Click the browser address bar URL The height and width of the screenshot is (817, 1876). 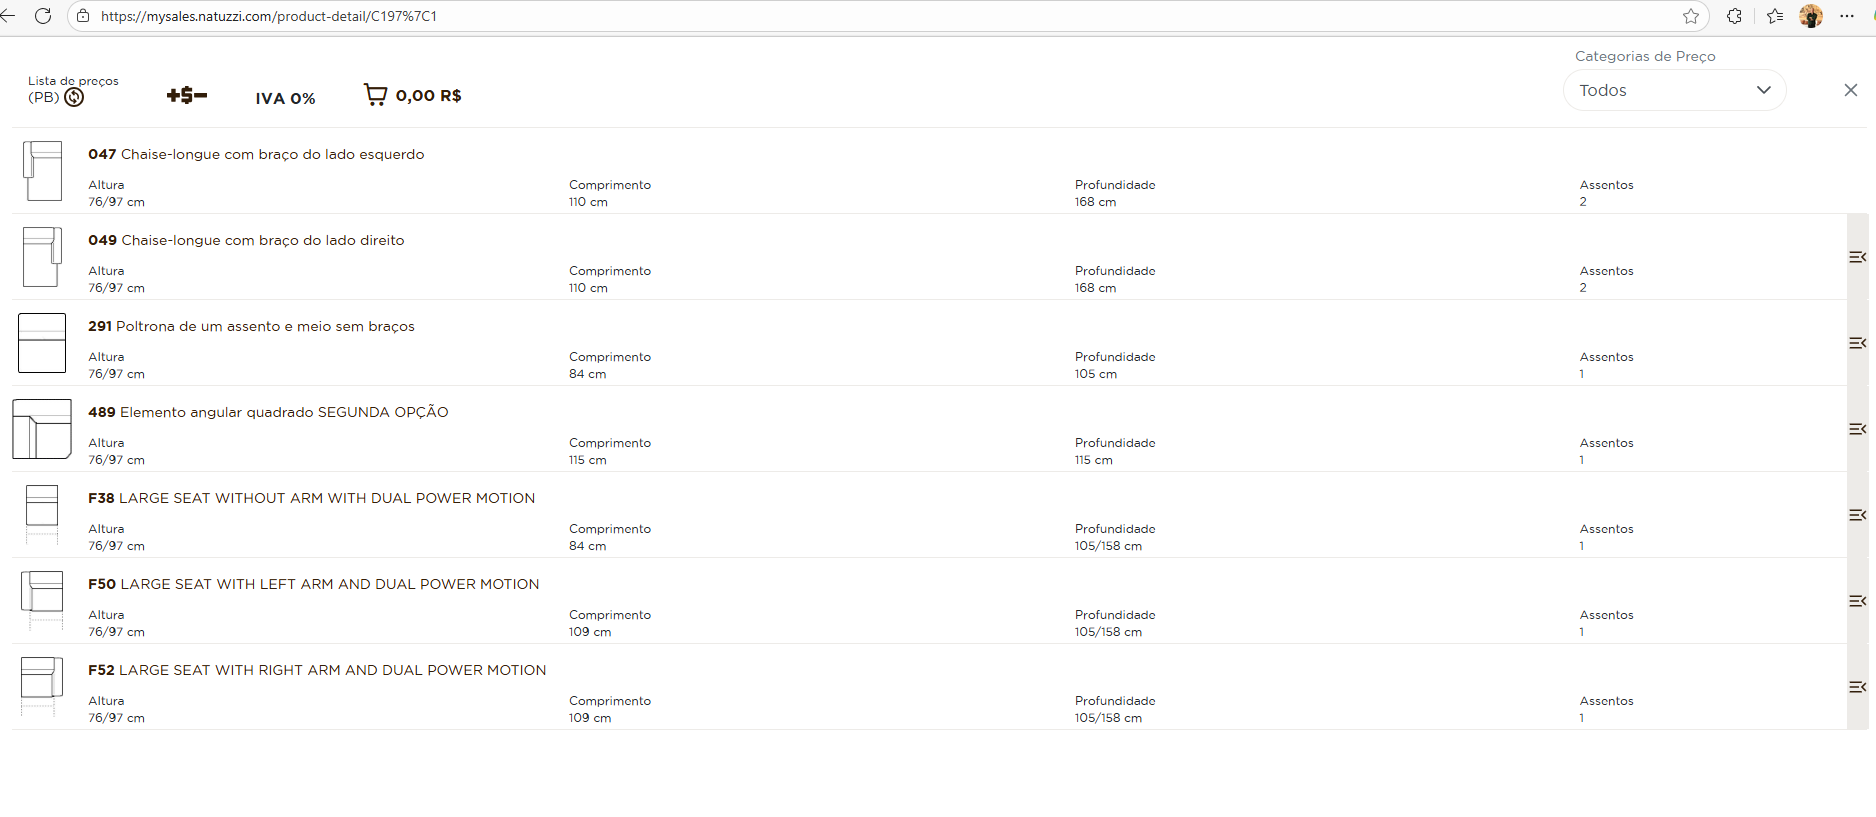[x=268, y=16]
